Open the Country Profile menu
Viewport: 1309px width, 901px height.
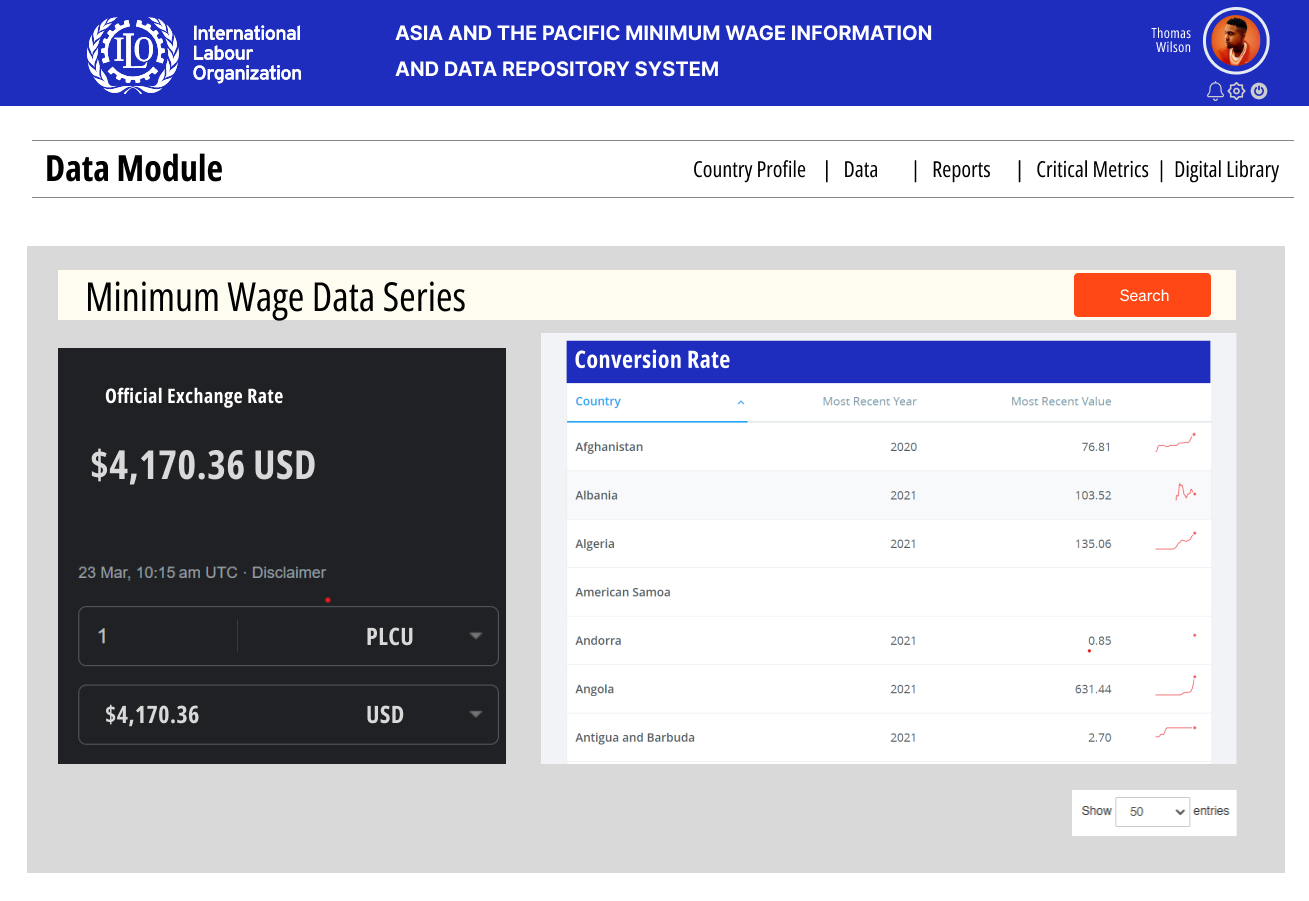749,170
